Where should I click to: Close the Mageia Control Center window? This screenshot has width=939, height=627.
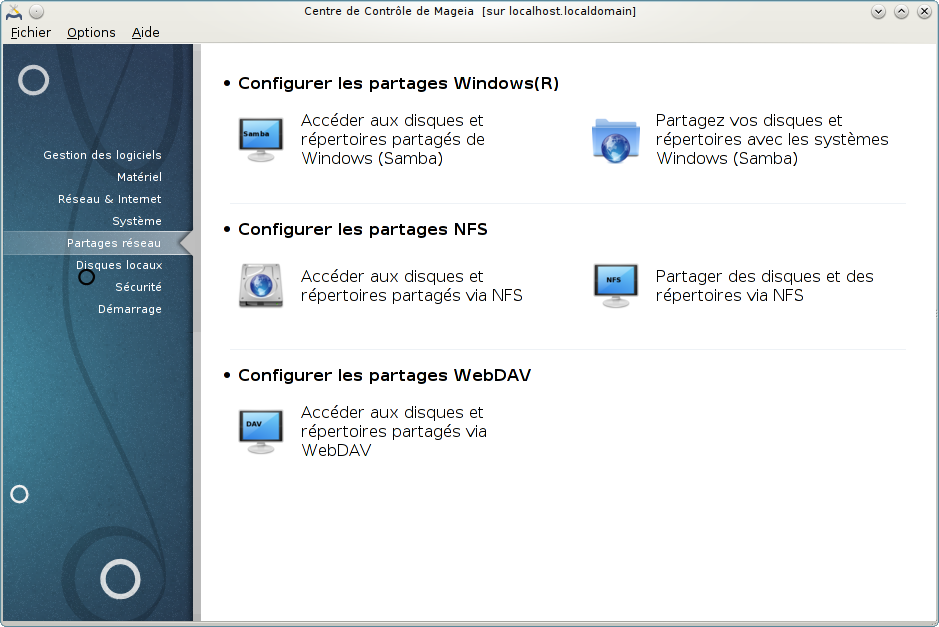coord(924,11)
